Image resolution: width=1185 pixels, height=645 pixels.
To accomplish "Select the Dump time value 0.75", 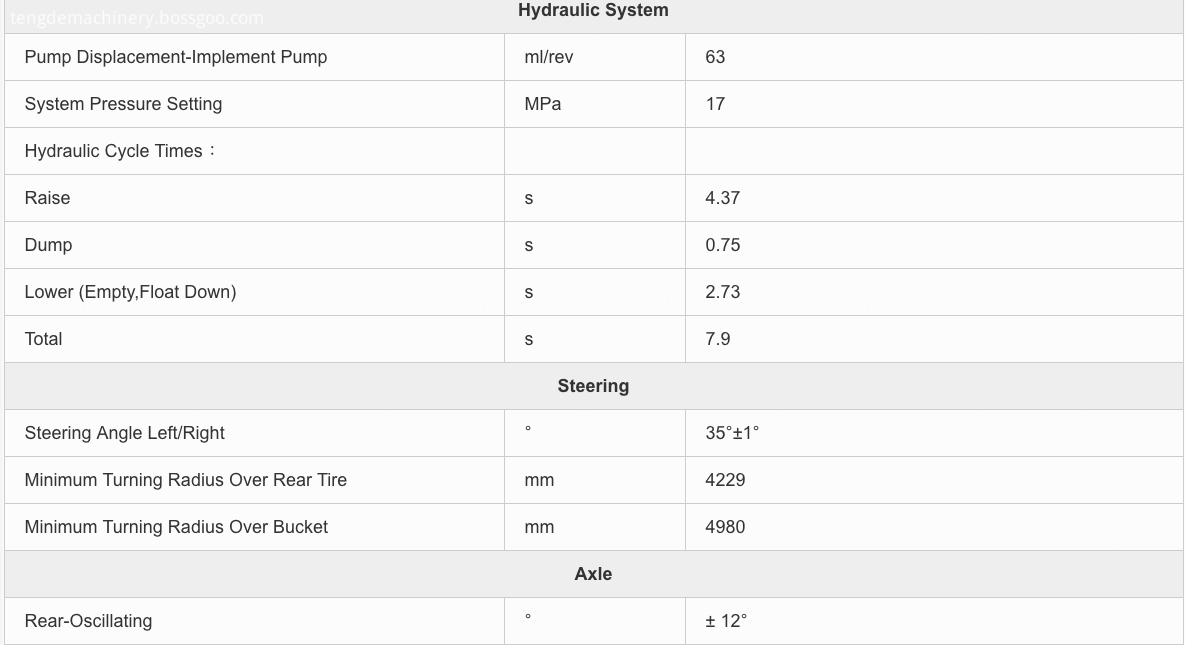I will pyautogui.click(x=722, y=245).
